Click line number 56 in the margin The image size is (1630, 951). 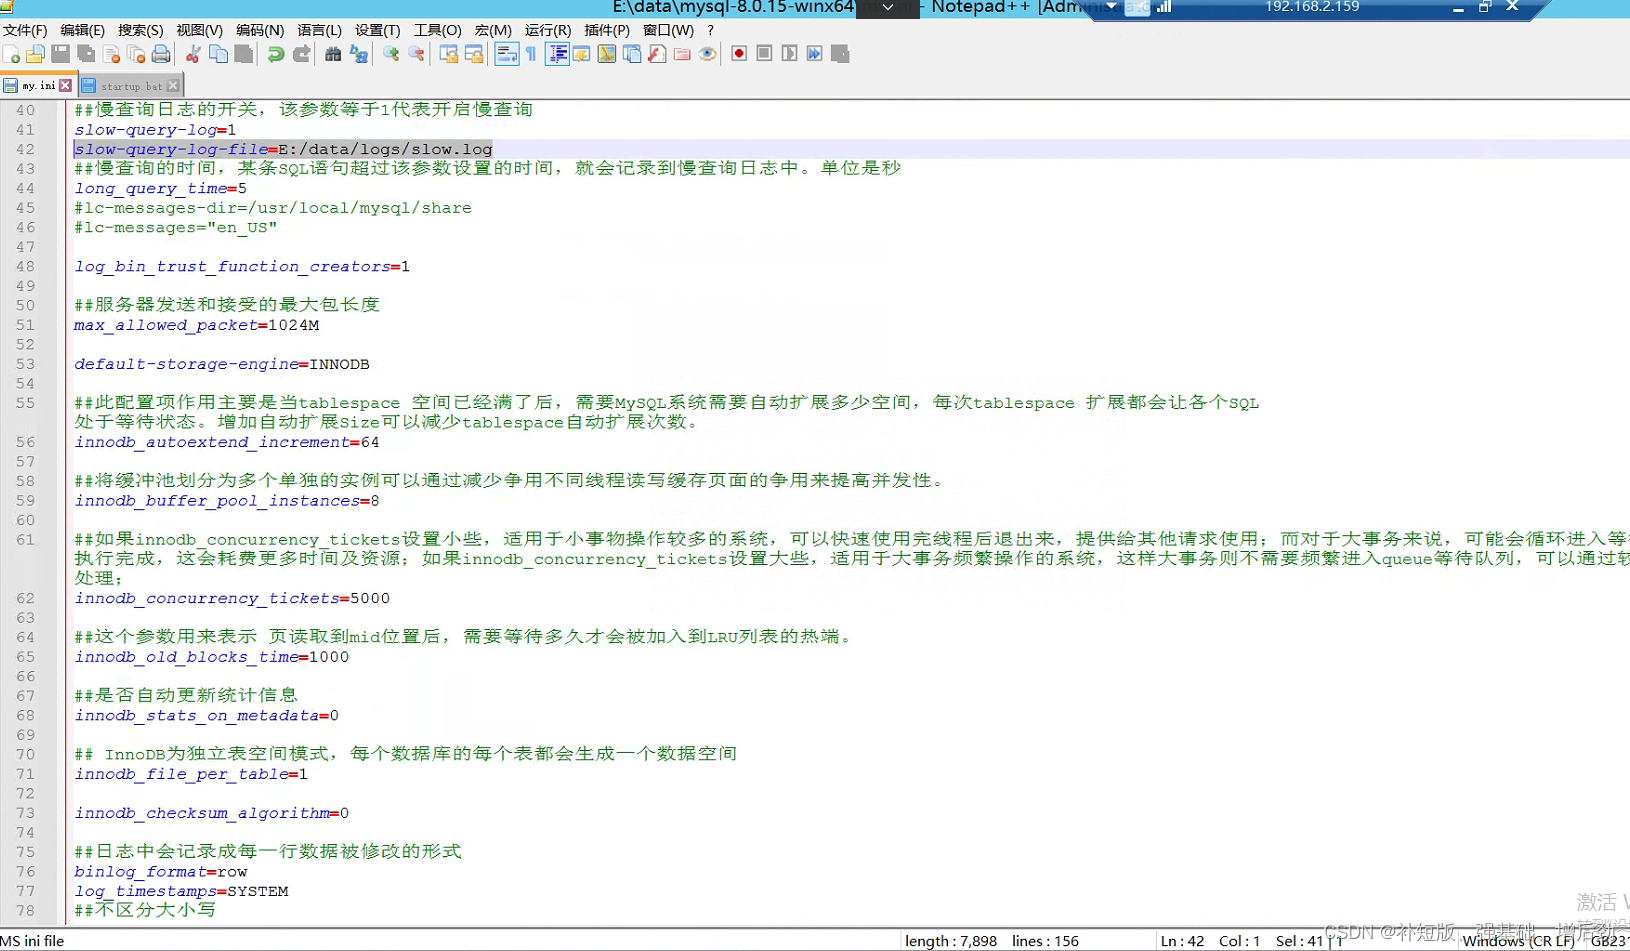(x=25, y=442)
